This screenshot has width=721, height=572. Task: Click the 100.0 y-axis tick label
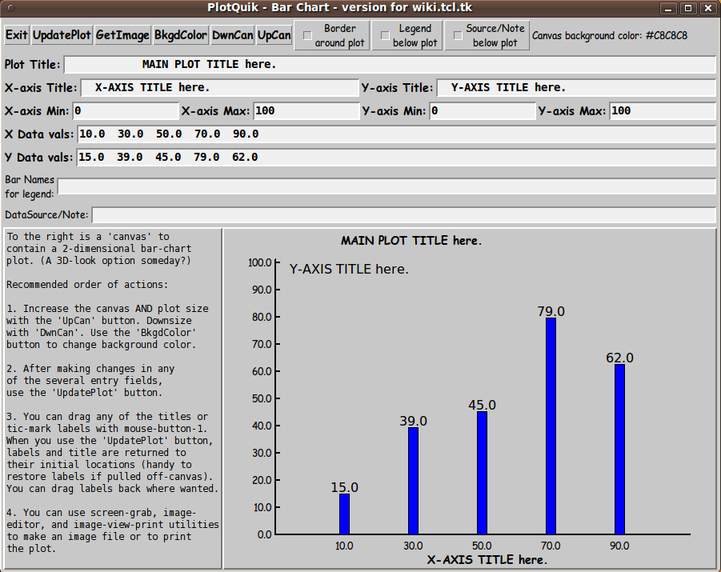[260, 263]
